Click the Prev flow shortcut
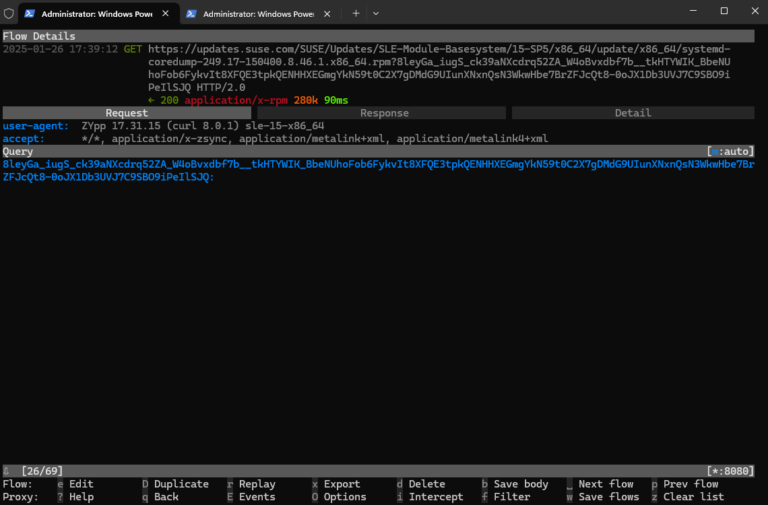Viewport: 768px width, 505px height. tap(685, 484)
